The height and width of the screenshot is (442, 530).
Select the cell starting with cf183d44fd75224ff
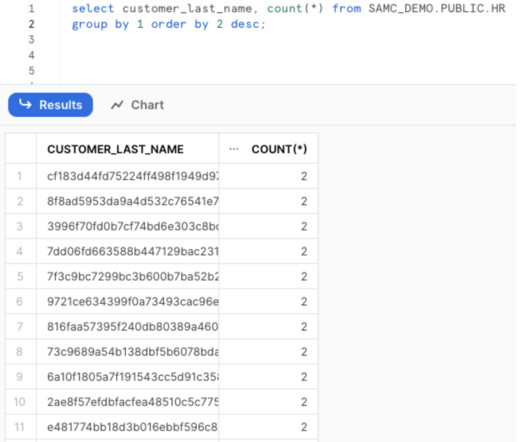tap(127, 176)
